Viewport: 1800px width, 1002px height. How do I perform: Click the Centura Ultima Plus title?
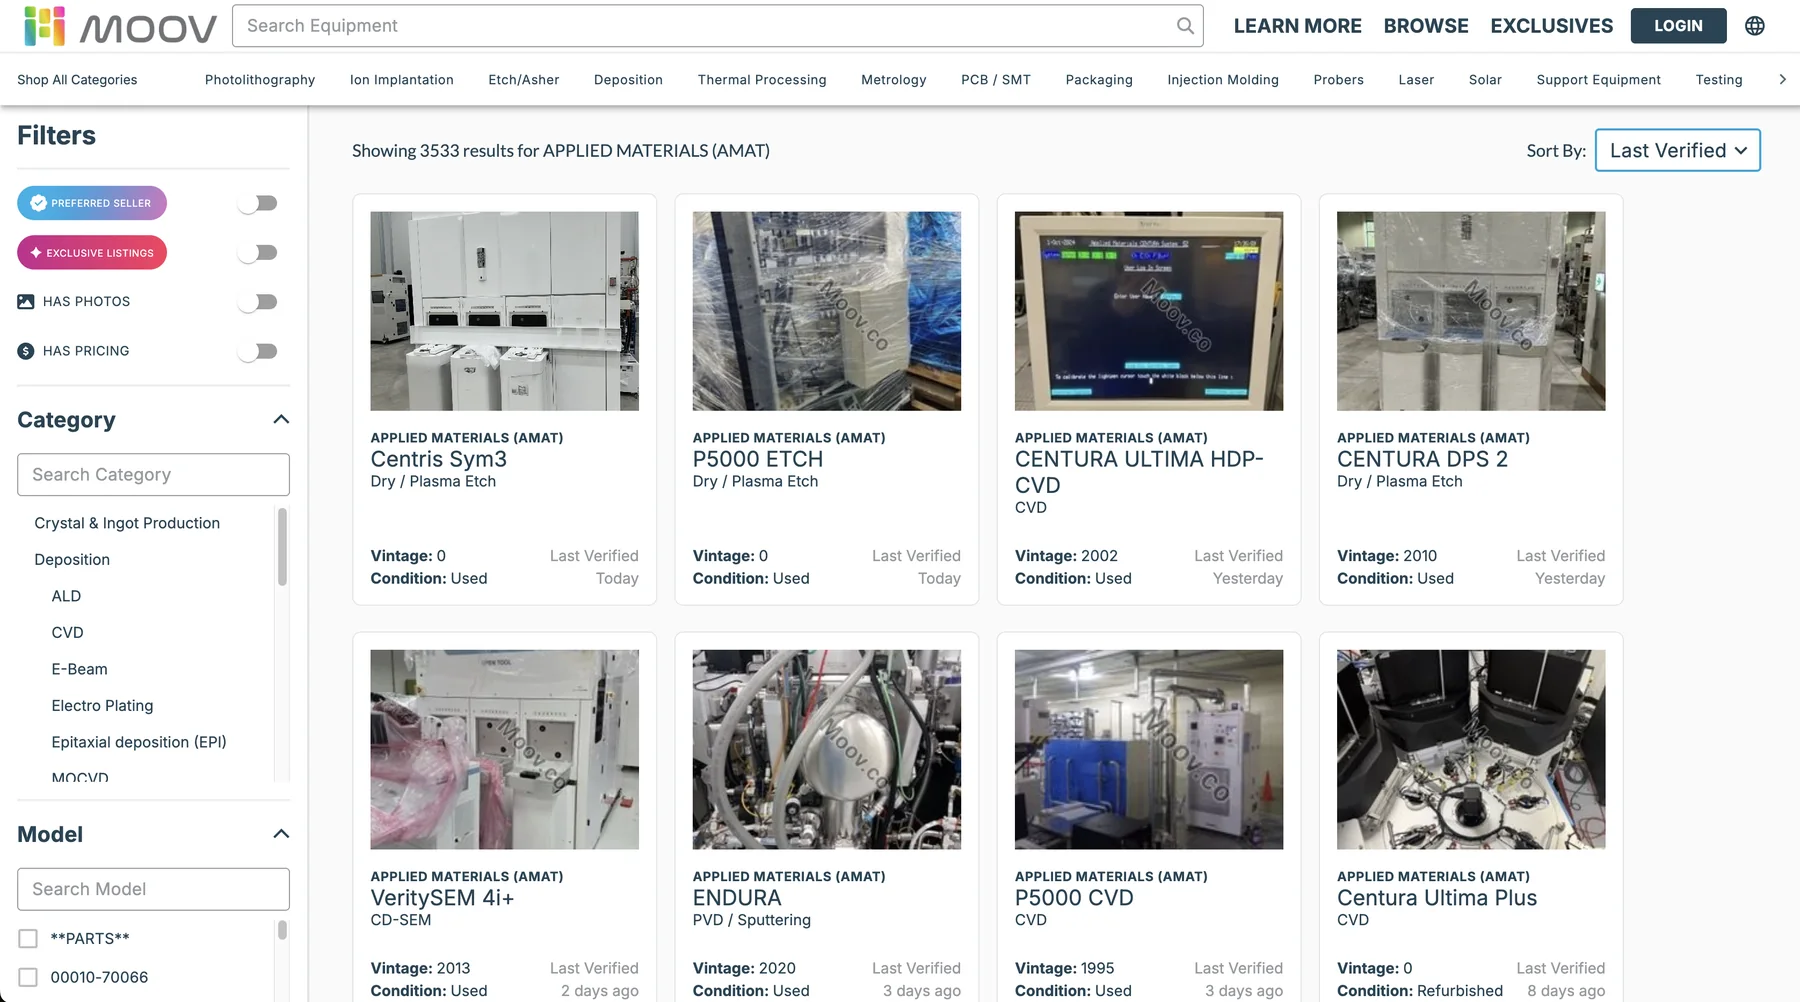tap(1437, 898)
